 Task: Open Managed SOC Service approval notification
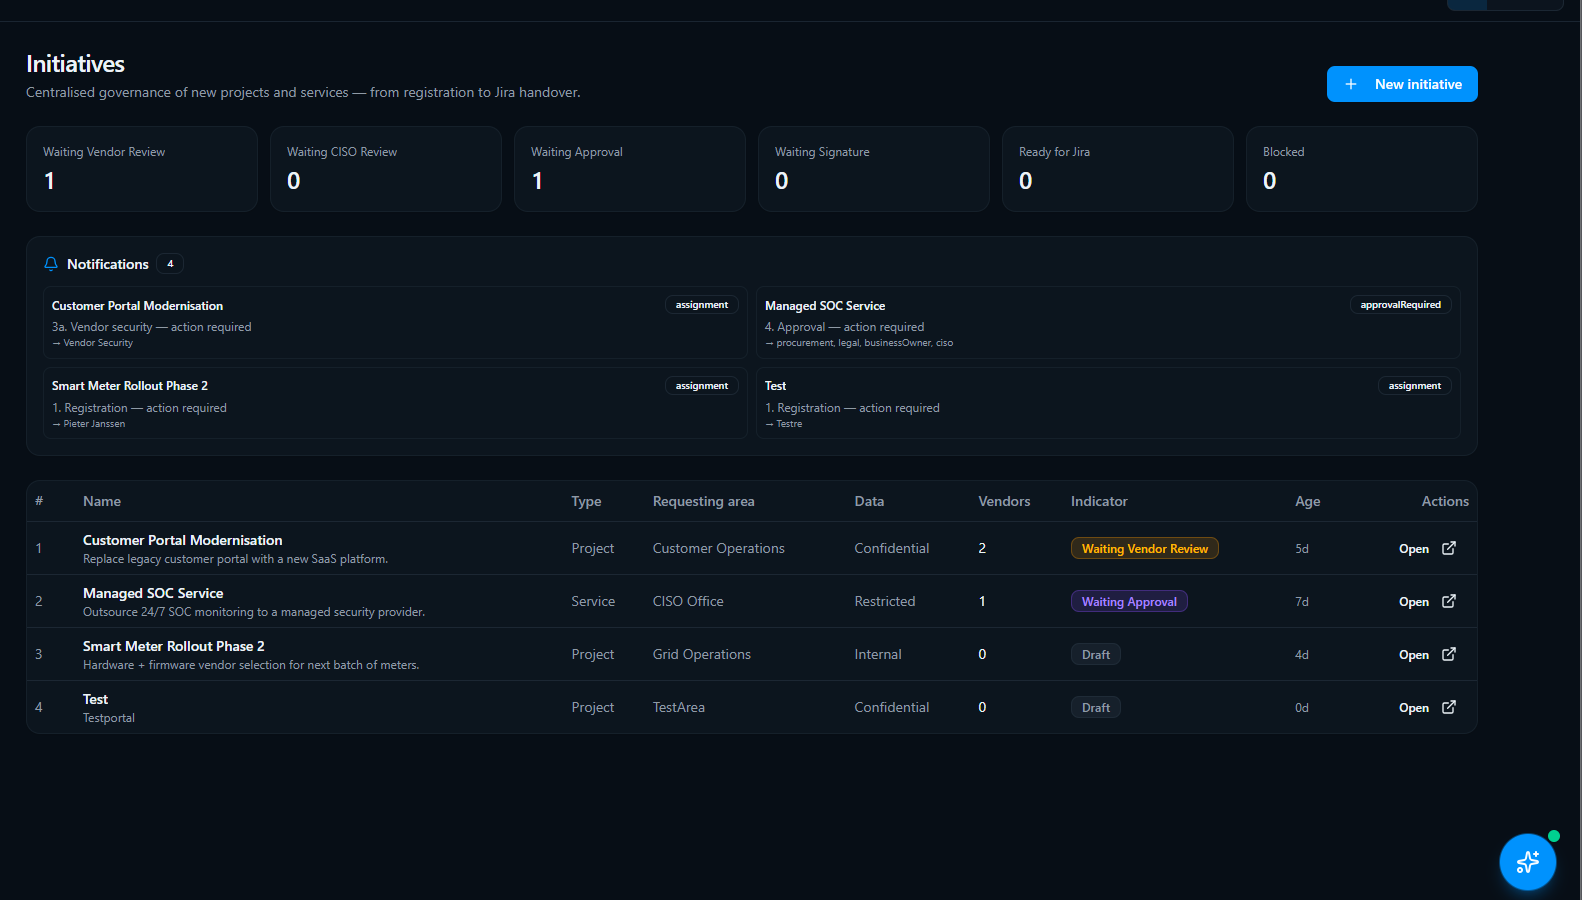pyautogui.click(x=1108, y=323)
